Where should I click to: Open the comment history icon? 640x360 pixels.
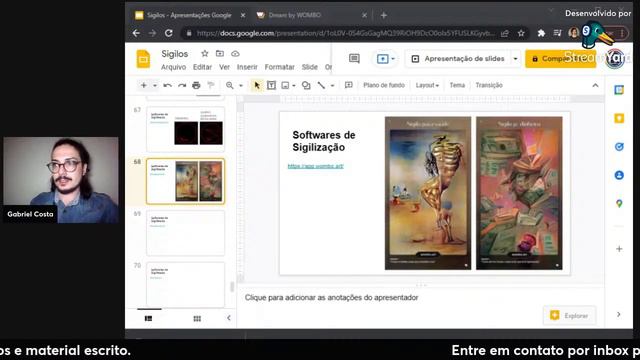tap(354, 59)
